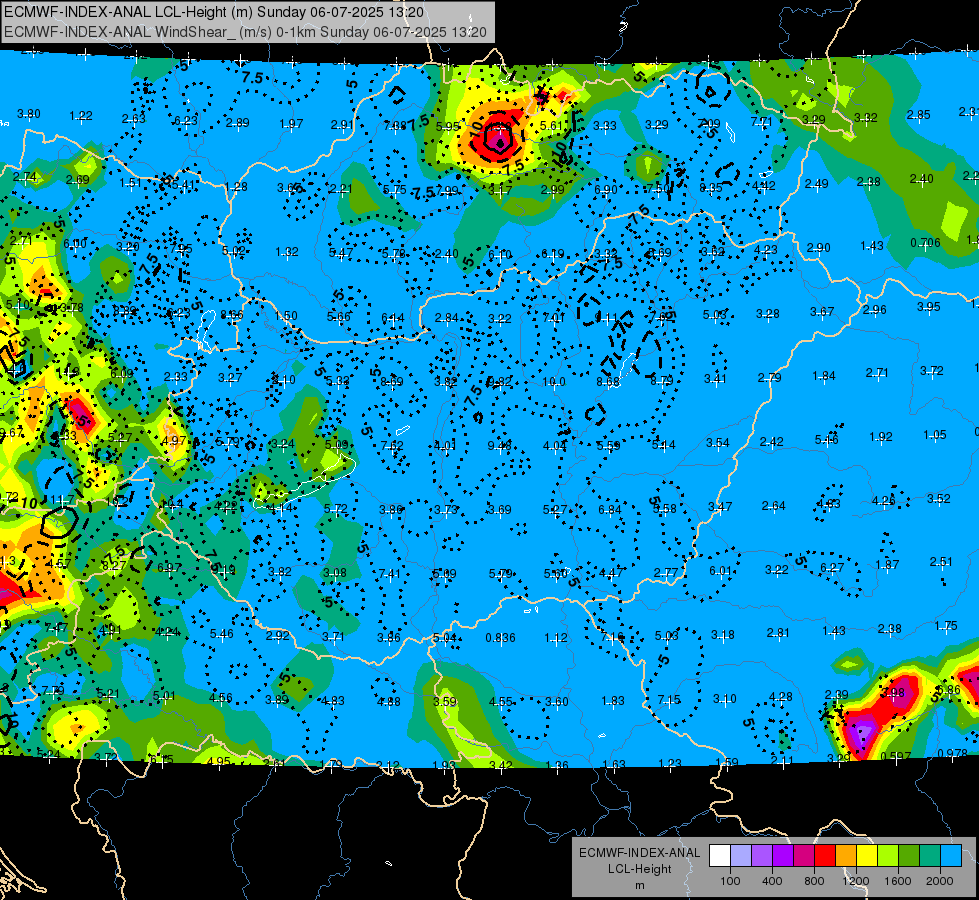Pick the grid value 1.32
The height and width of the screenshot is (900, 979).
(287, 252)
